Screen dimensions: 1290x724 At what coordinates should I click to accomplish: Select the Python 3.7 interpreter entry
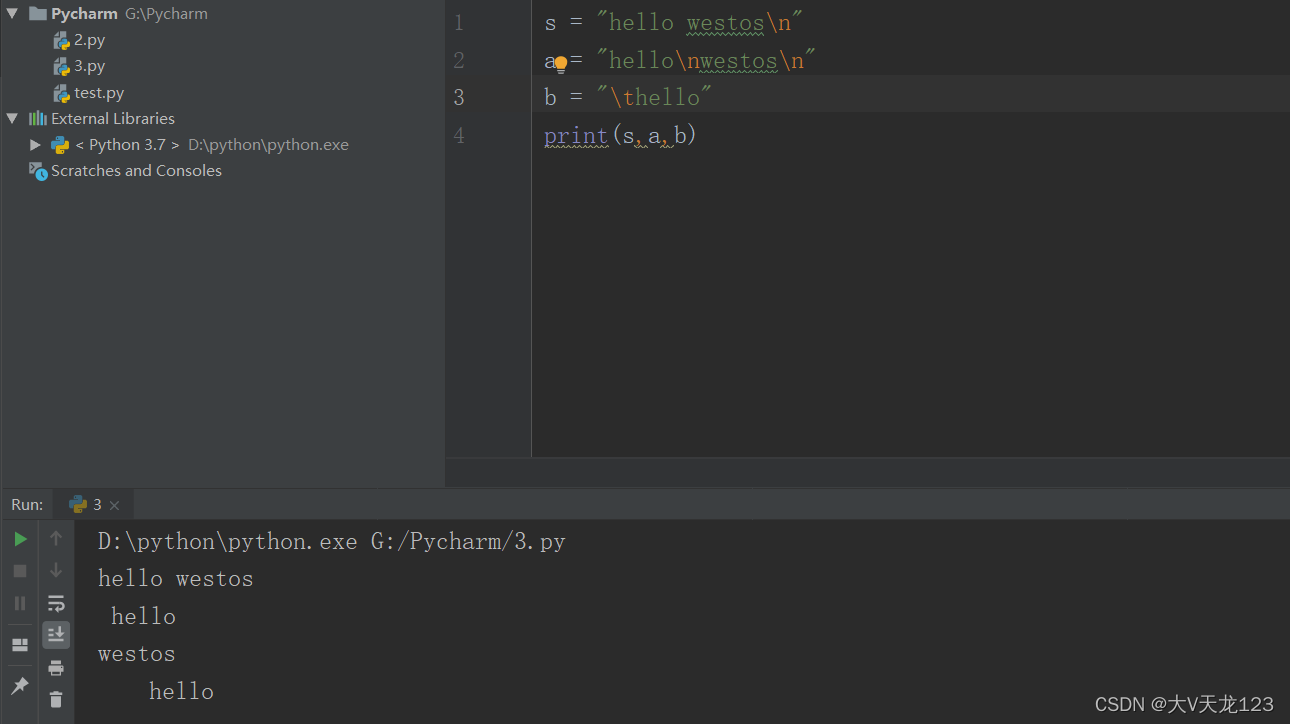[x=212, y=144]
